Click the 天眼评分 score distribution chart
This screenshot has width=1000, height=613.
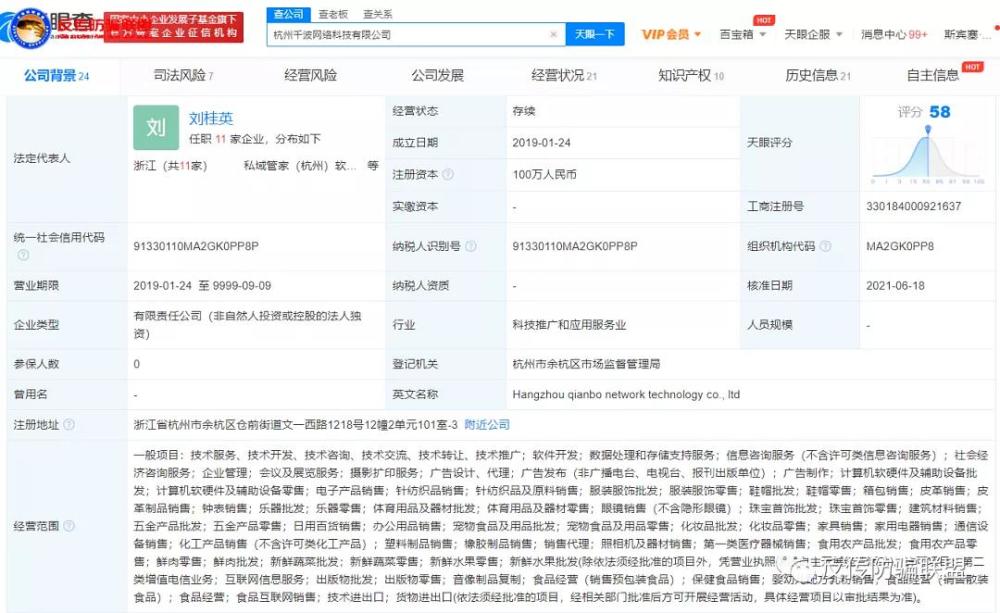pyautogui.click(x=927, y=153)
